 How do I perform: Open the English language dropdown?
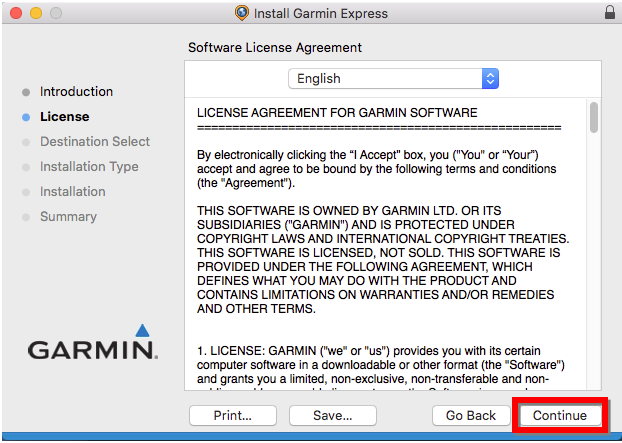(x=393, y=79)
